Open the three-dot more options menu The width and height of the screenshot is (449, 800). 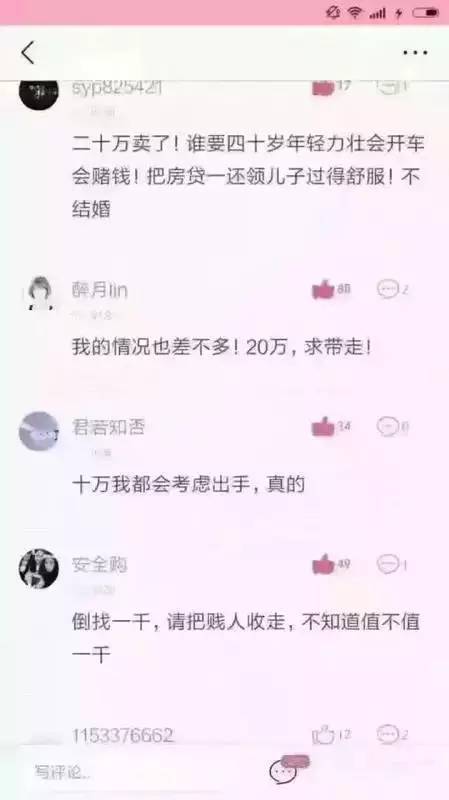click(415, 53)
